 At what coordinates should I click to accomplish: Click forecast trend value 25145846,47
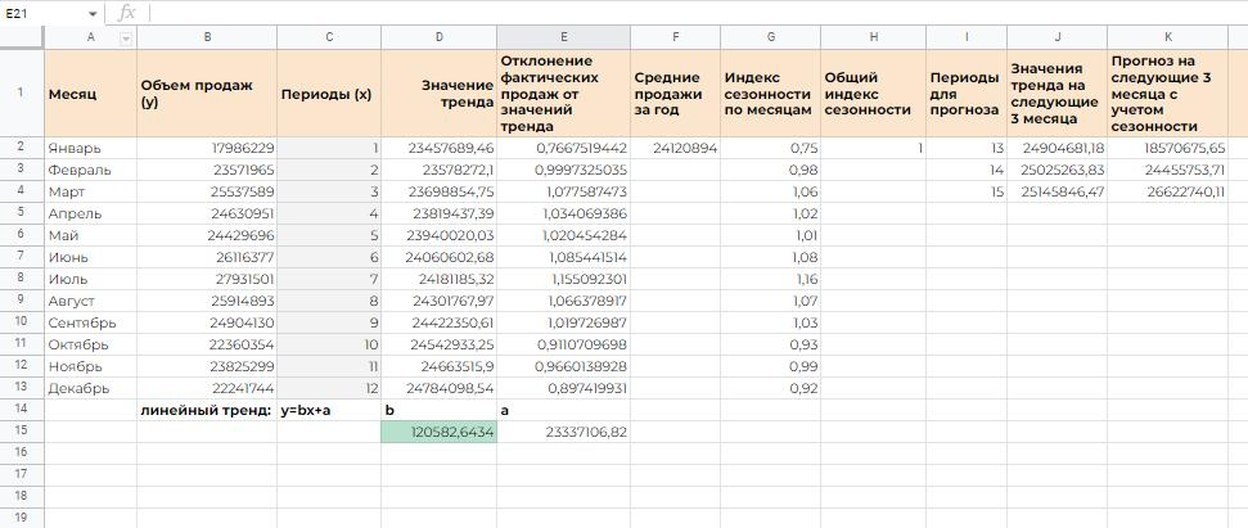click(x=1057, y=192)
